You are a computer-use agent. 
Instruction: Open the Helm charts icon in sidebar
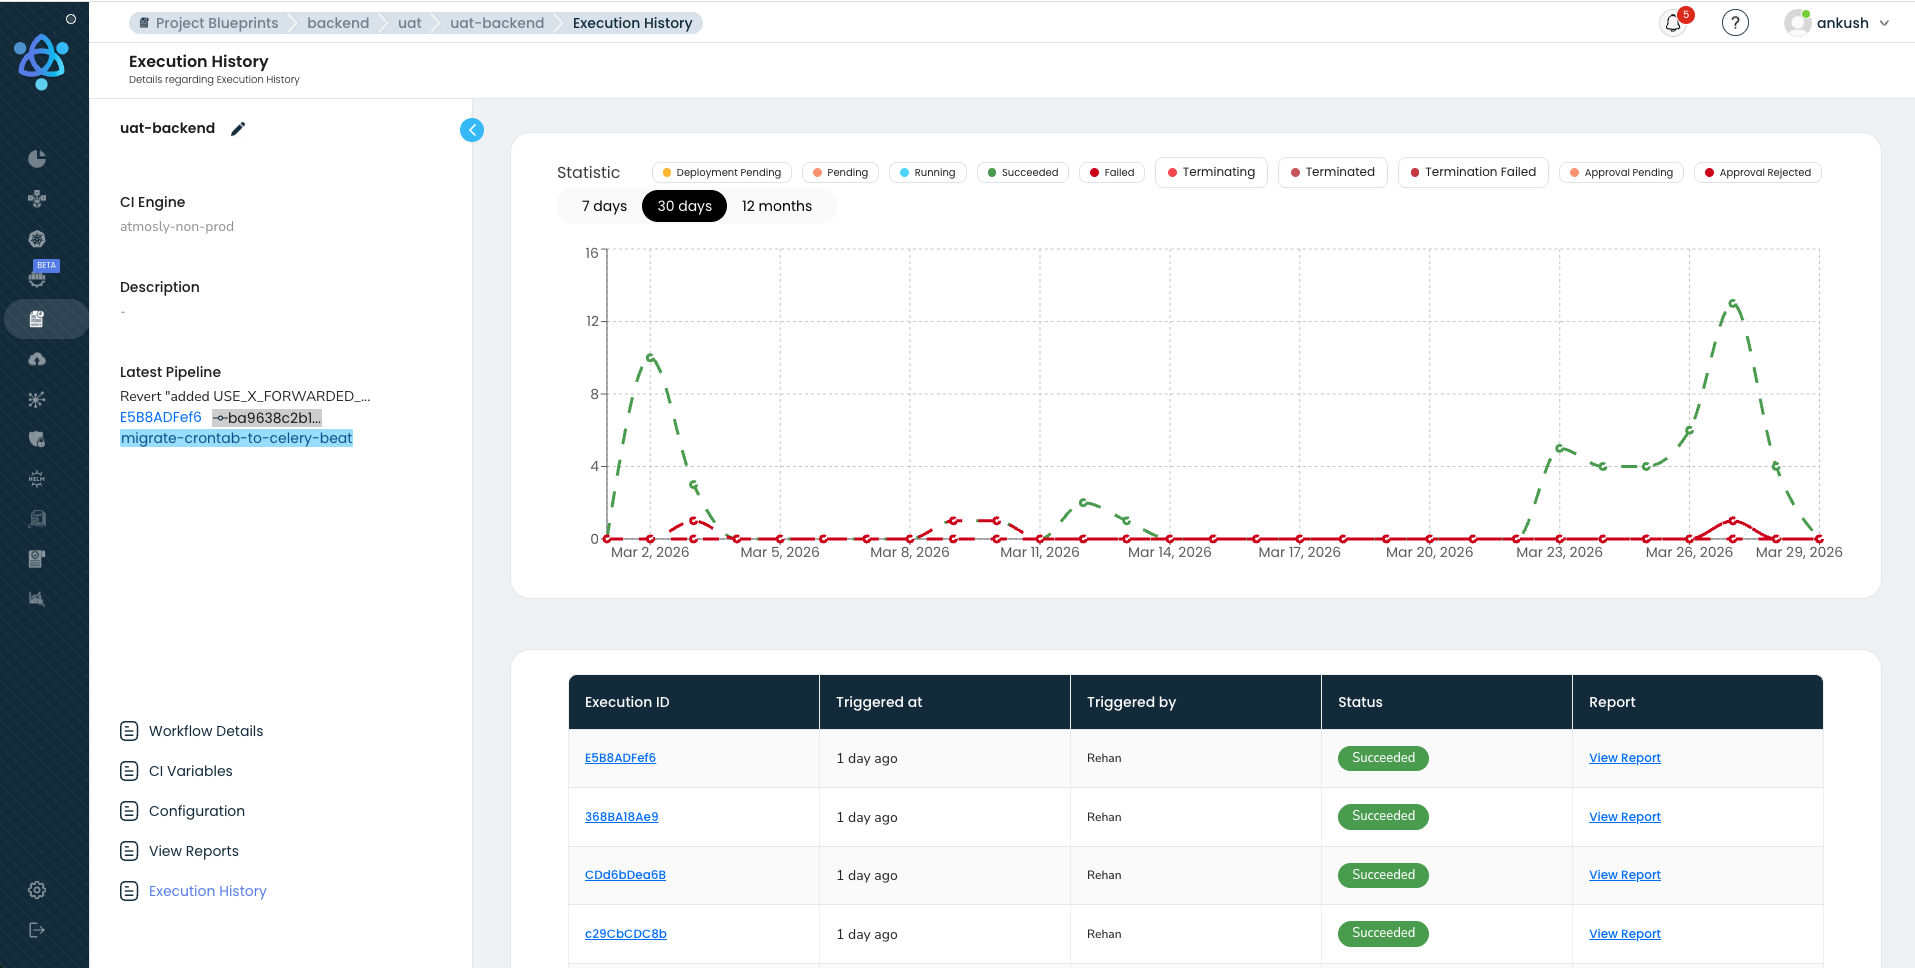click(x=36, y=479)
